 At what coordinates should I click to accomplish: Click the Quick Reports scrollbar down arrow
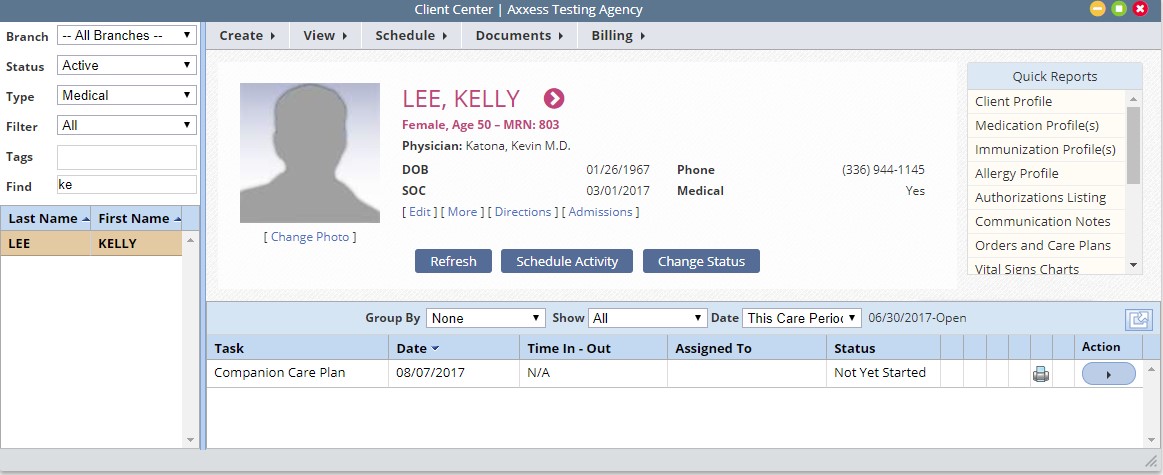coord(1133,265)
